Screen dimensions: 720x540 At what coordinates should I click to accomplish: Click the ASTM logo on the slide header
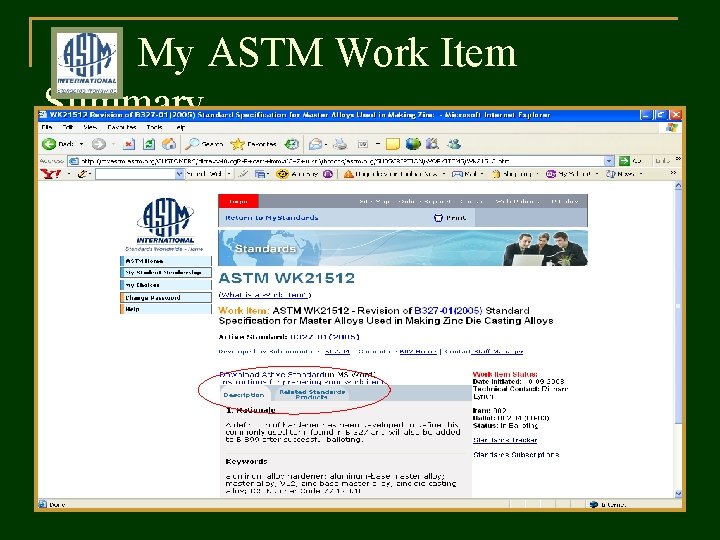[x=87, y=62]
